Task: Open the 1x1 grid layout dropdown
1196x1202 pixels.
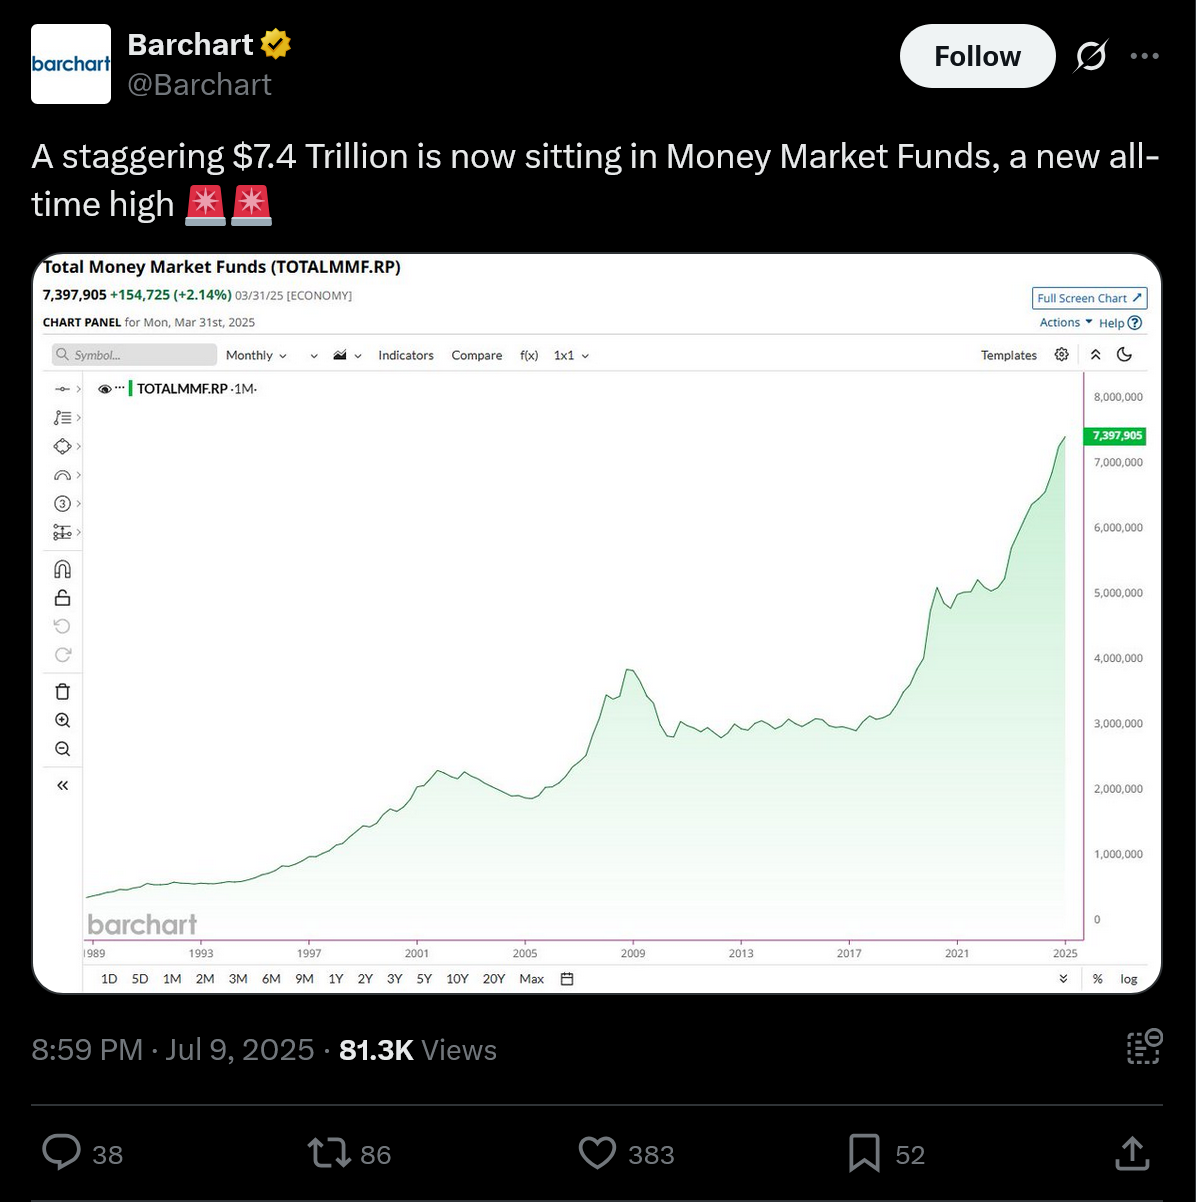Action: (x=571, y=355)
